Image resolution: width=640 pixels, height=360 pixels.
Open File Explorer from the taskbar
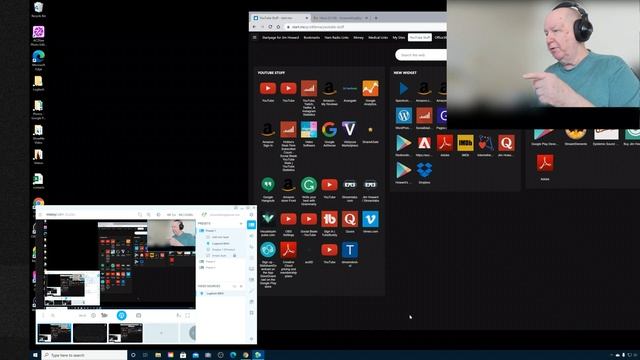point(158,355)
